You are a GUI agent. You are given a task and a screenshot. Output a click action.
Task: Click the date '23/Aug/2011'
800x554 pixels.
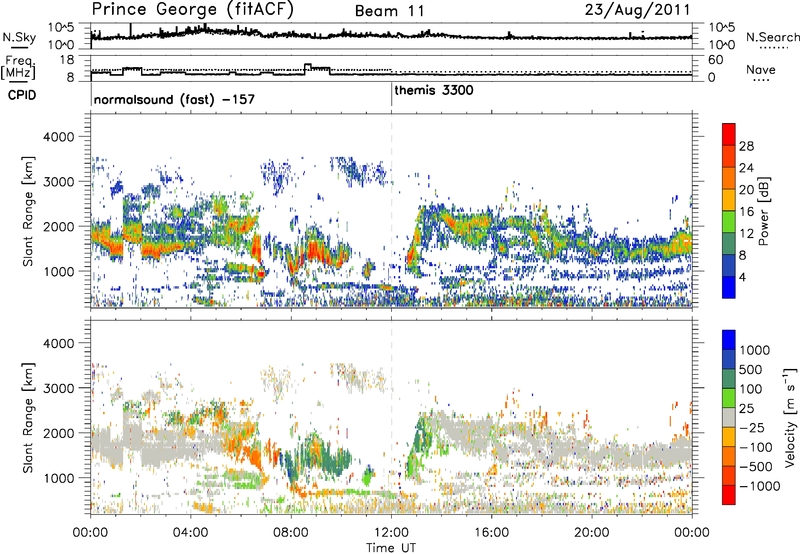click(x=637, y=10)
